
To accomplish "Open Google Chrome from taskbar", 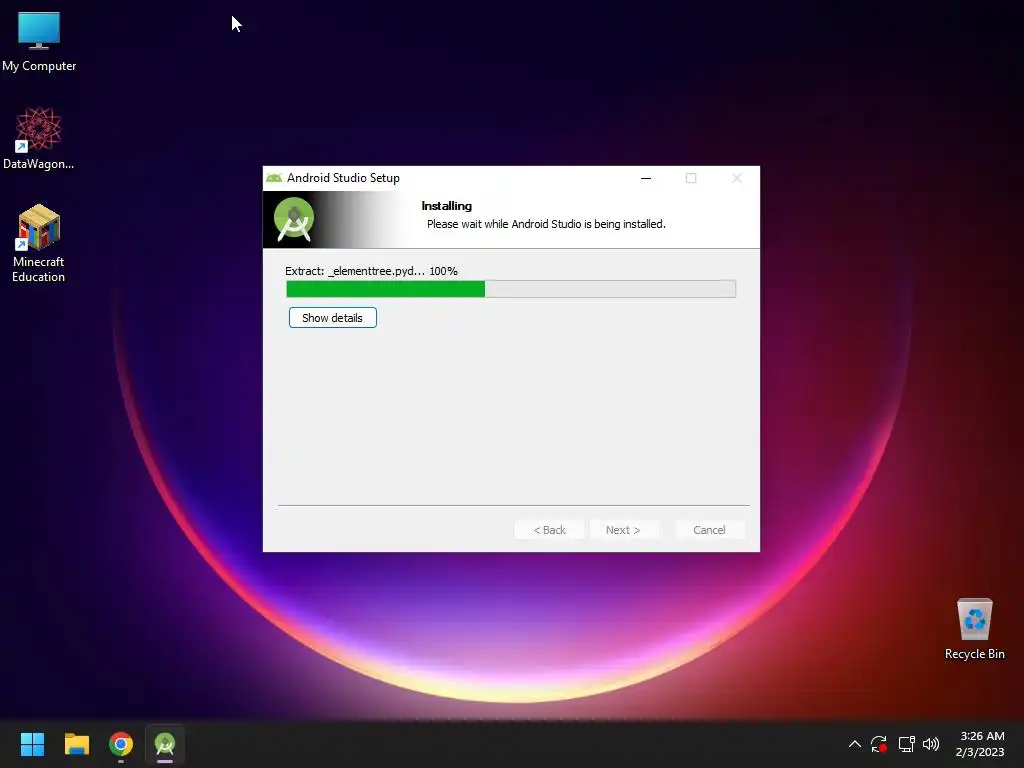I will [x=121, y=744].
